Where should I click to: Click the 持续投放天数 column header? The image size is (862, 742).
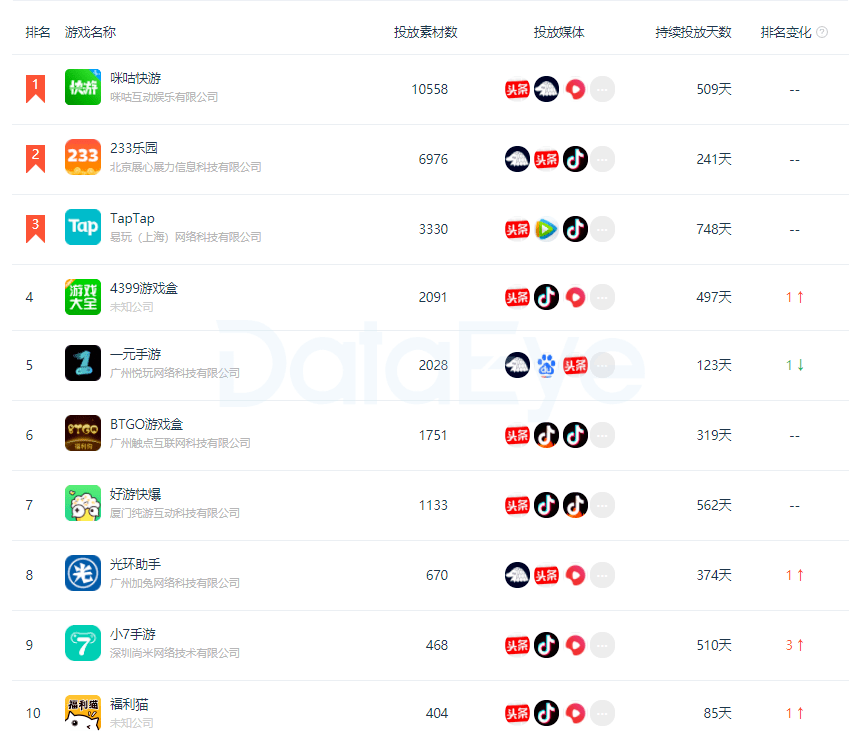[x=693, y=32]
